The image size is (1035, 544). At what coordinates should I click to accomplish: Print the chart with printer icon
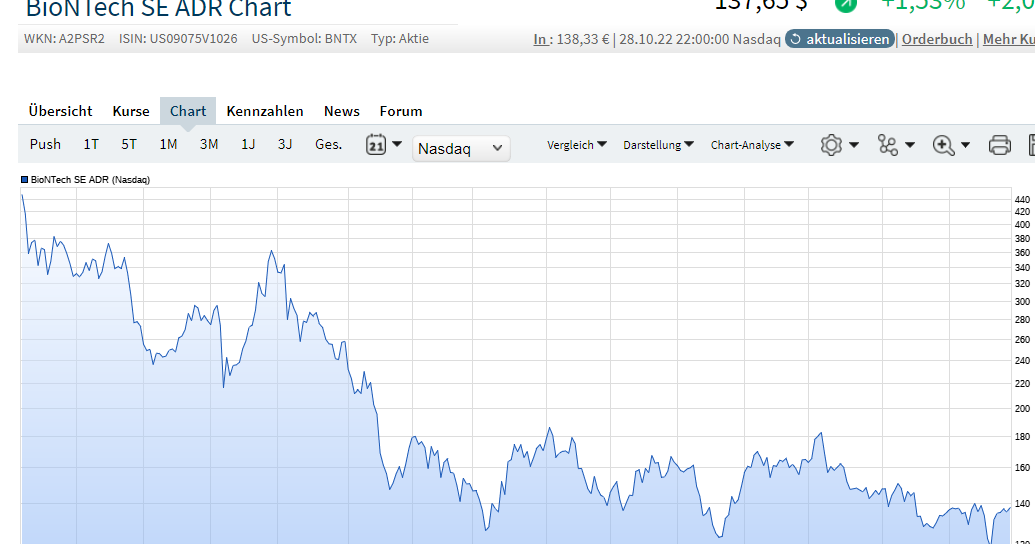pyautogui.click(x=999, y=145)
